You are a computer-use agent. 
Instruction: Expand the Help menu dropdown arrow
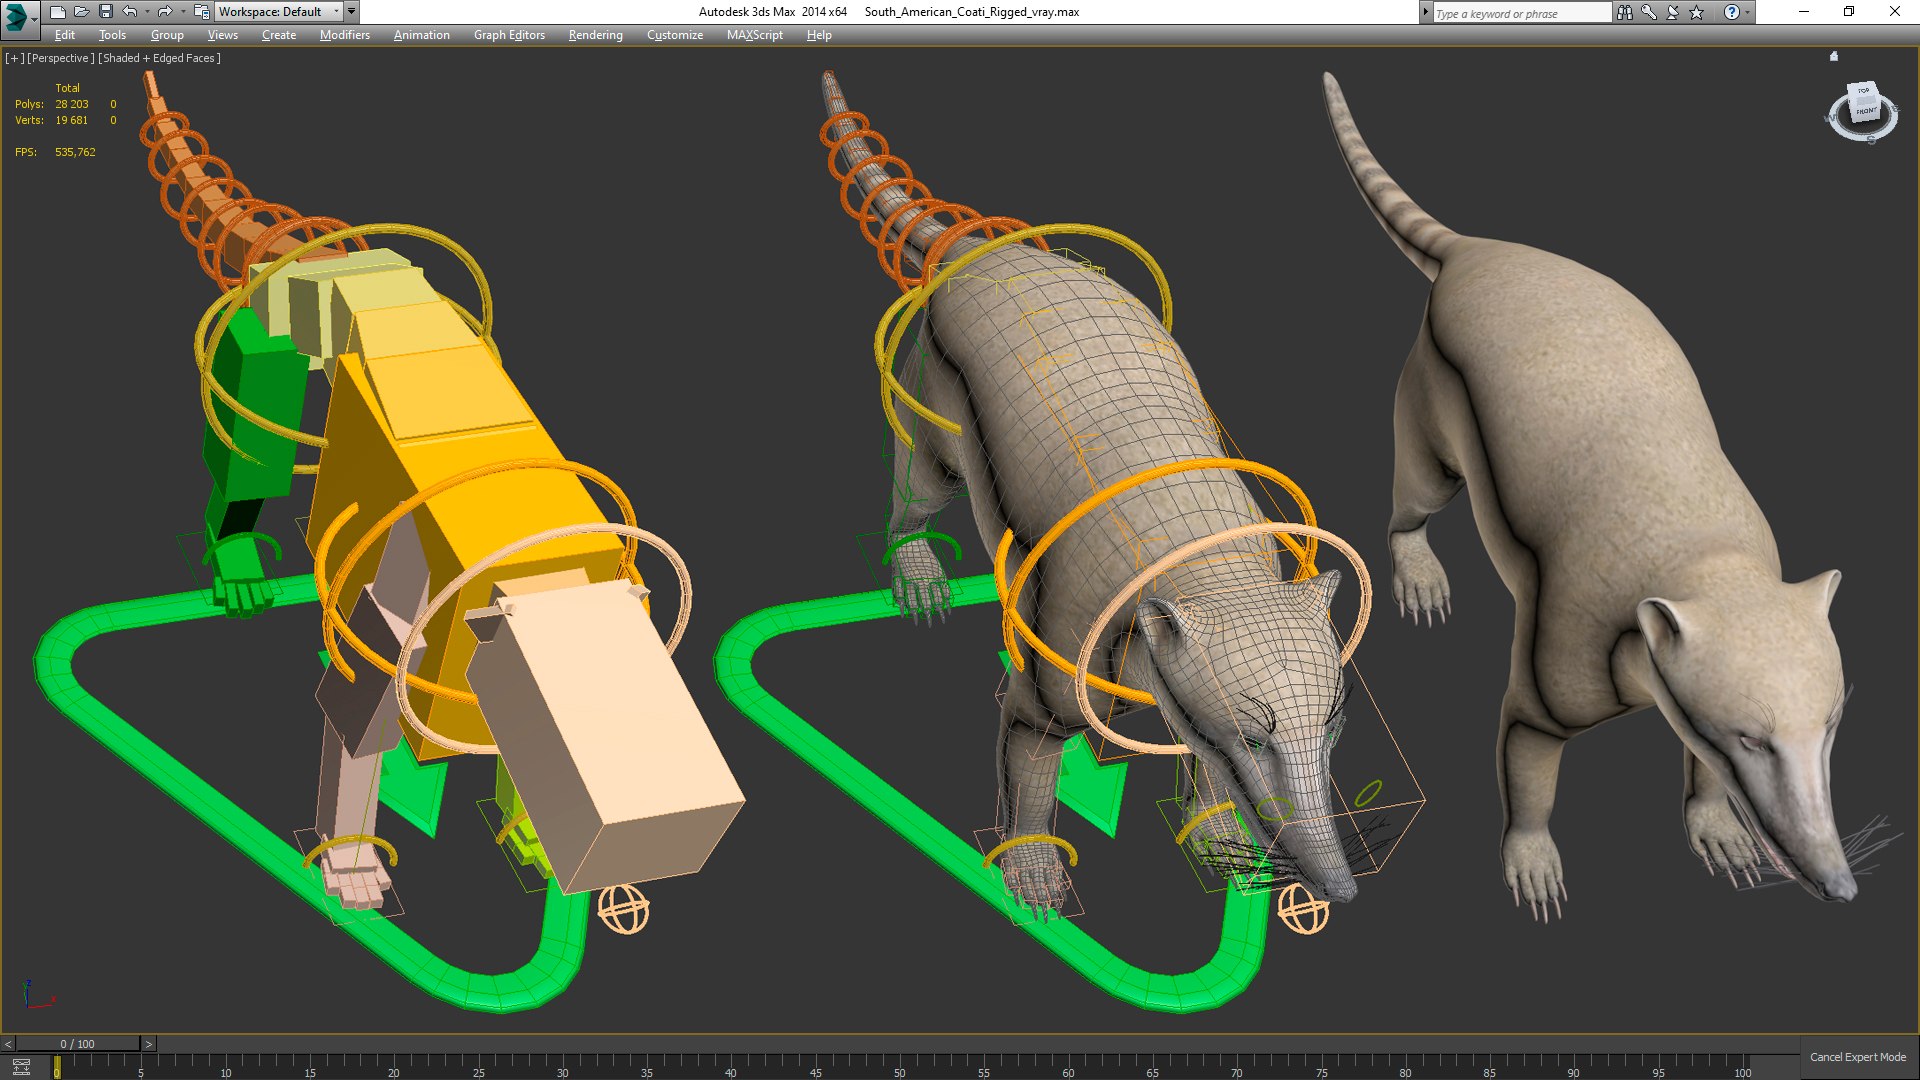[x=1748, y=12]
